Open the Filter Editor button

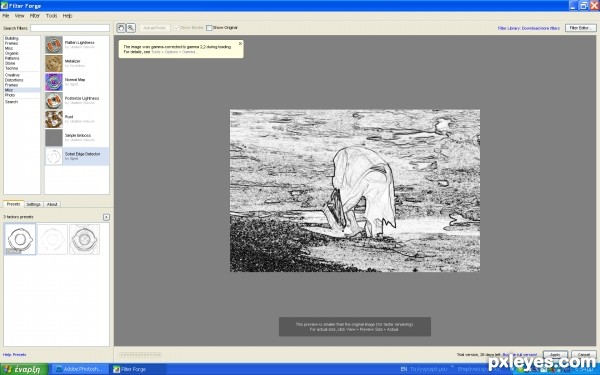[x=580, y=28]
